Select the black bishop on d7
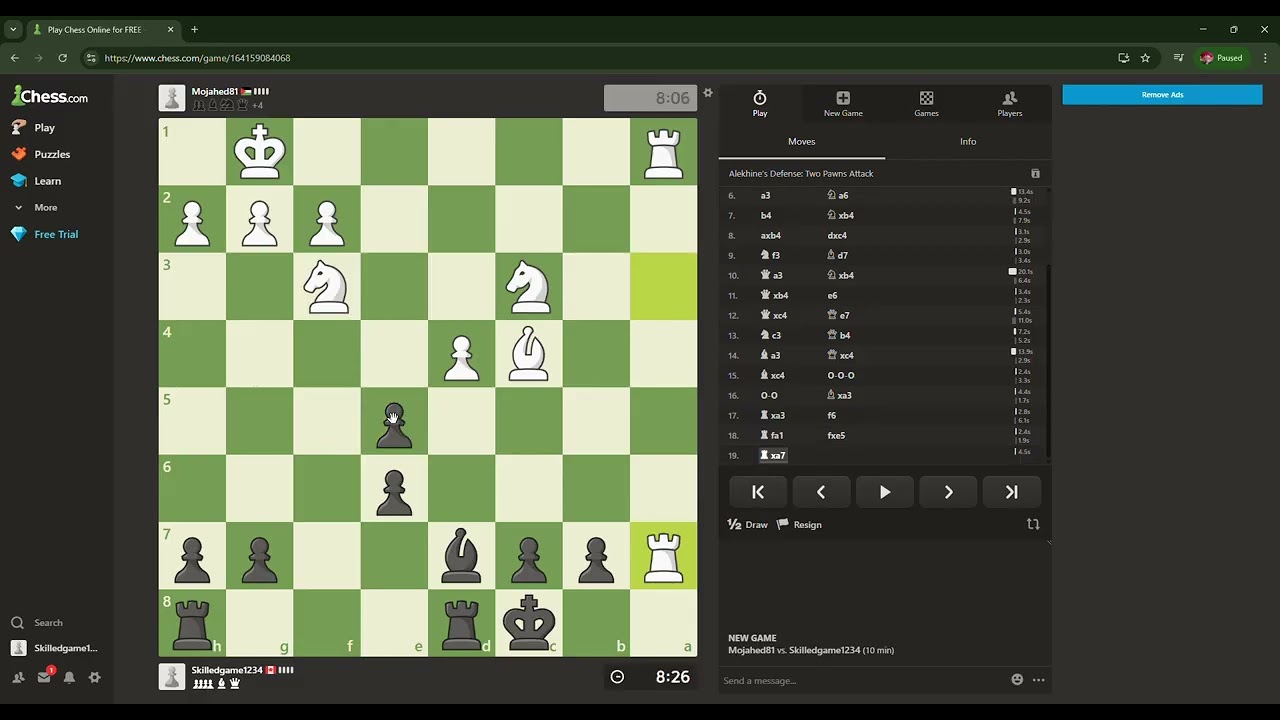This screenshot has width=1280, height=720. click(462, 556)
